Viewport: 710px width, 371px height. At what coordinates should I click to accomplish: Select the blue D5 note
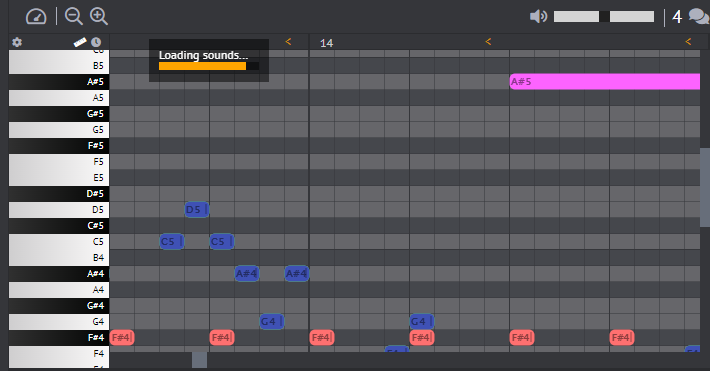[197, 210]
